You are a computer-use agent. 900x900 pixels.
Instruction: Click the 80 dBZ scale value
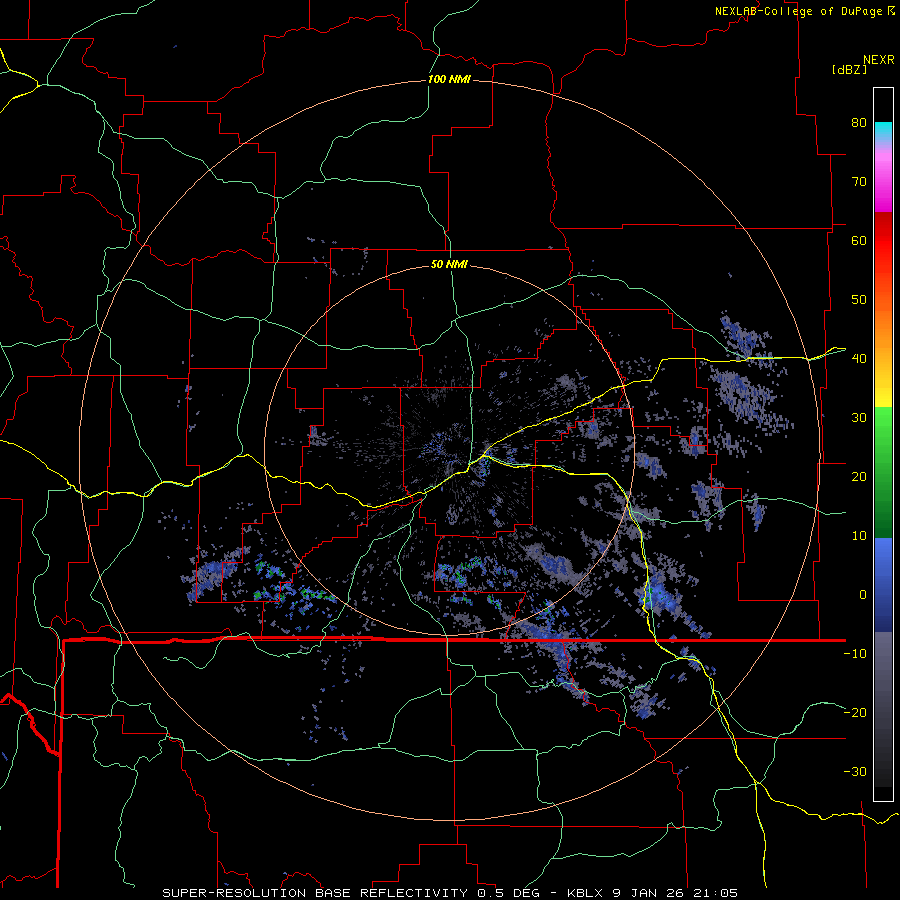(x=859, y=122)
